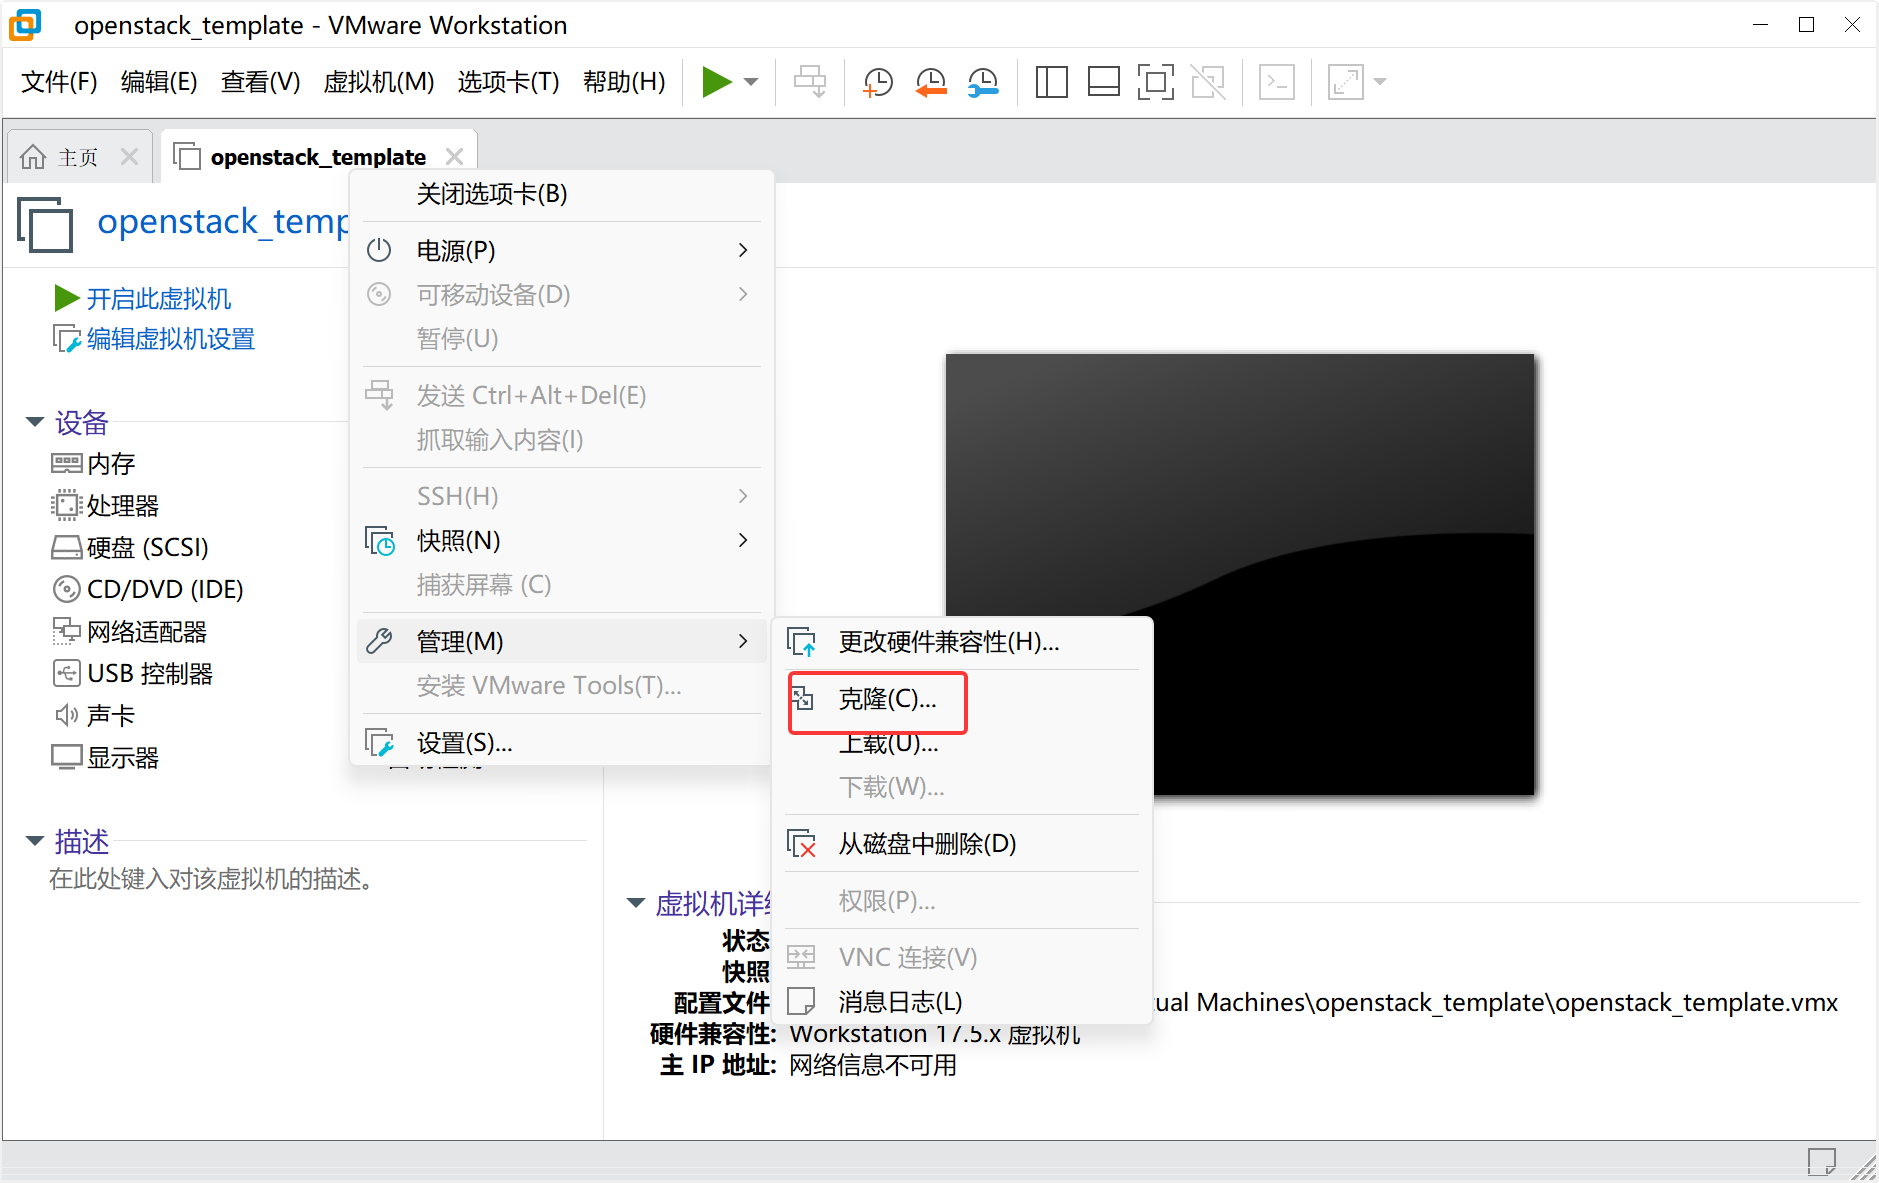Select the 处理器 device entry

tap(105, 506)
